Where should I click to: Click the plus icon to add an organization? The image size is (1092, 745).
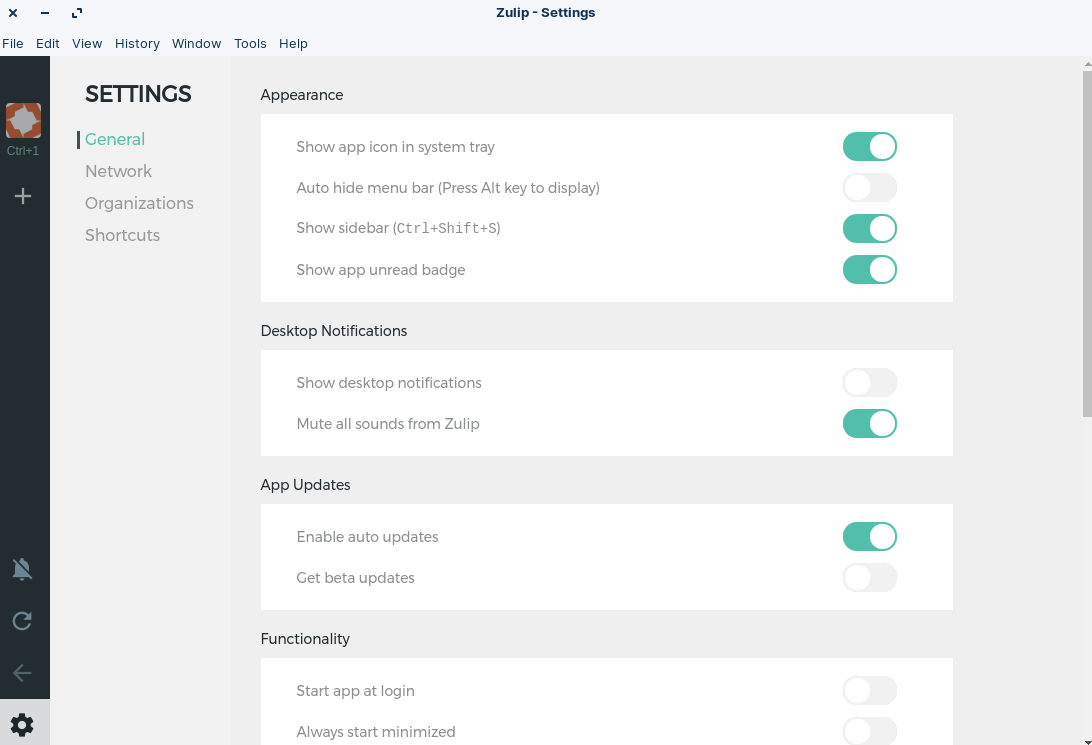(x=23, y=196)
